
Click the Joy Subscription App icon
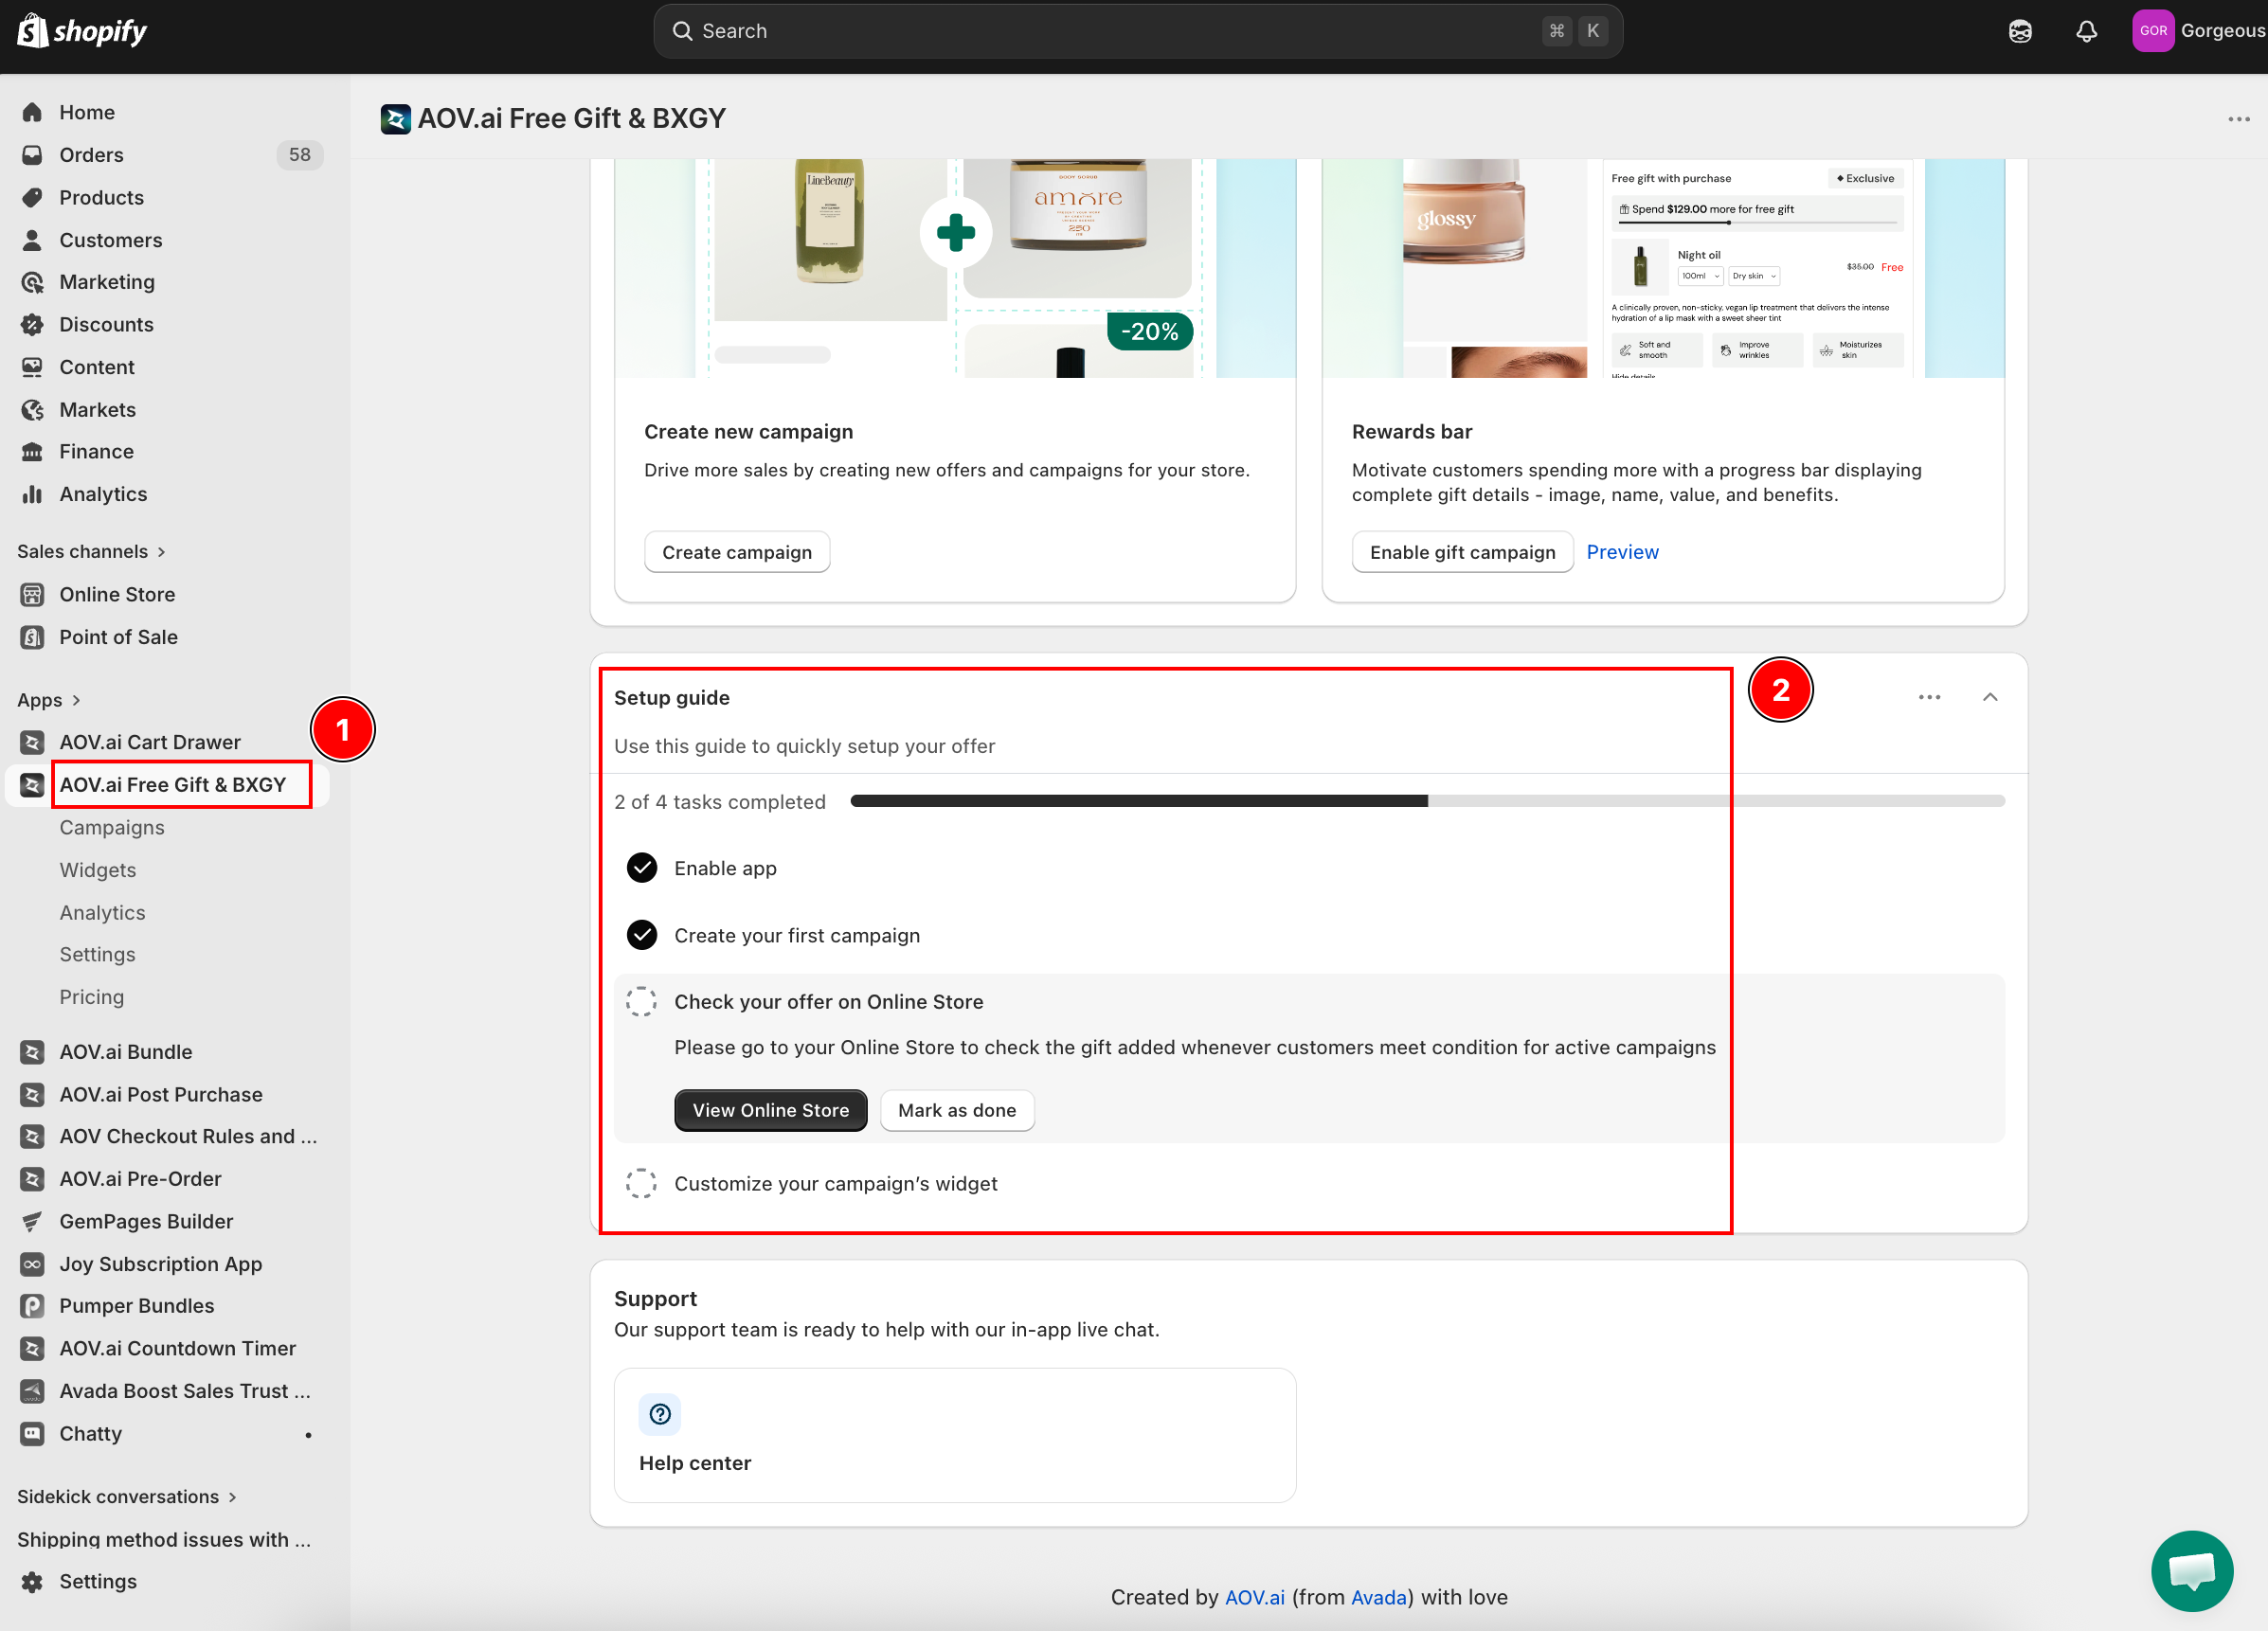click(32, 1264)
